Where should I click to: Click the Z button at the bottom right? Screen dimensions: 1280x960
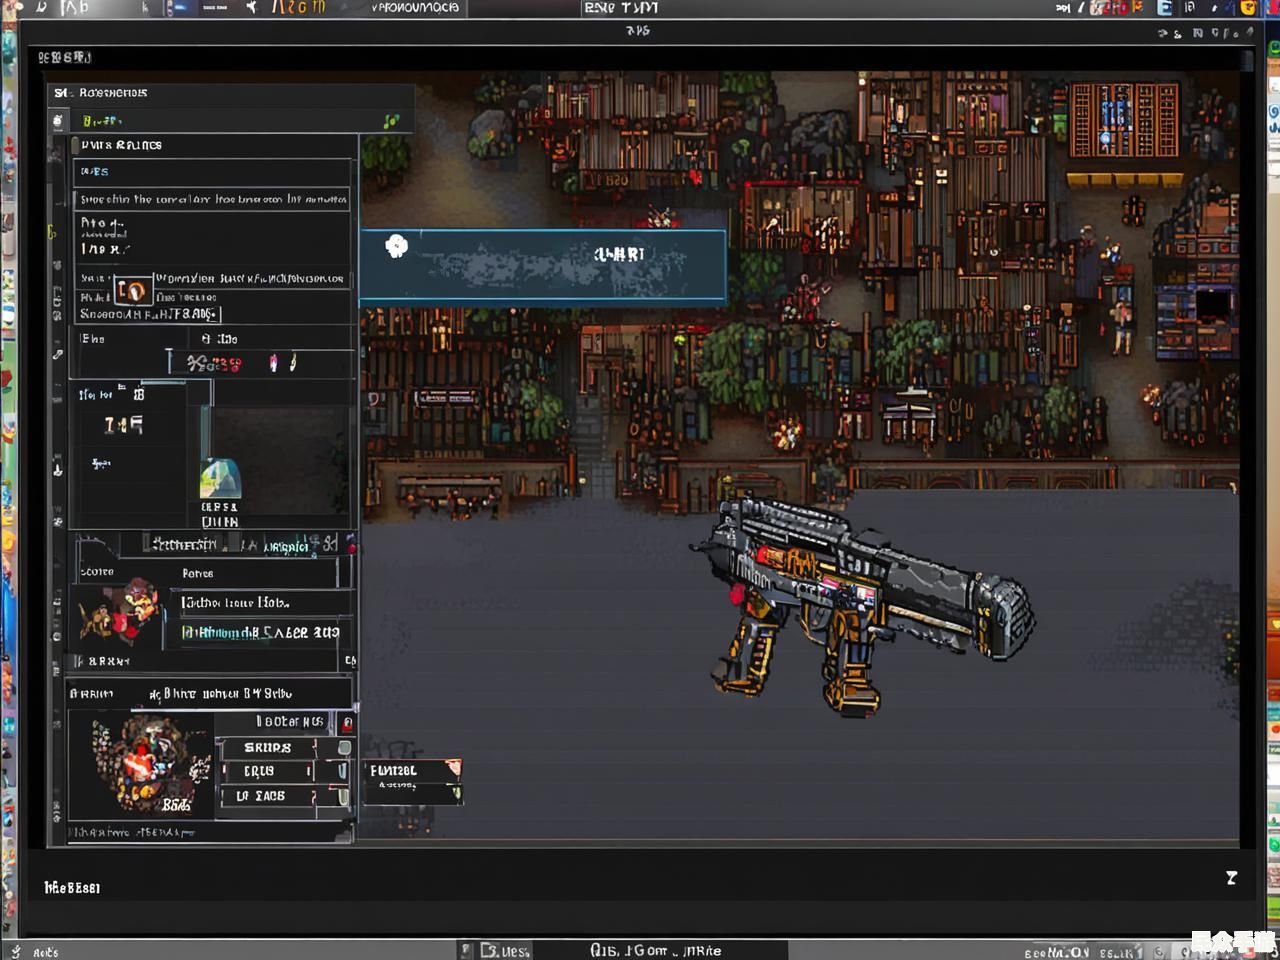(x=1231, y=878)
